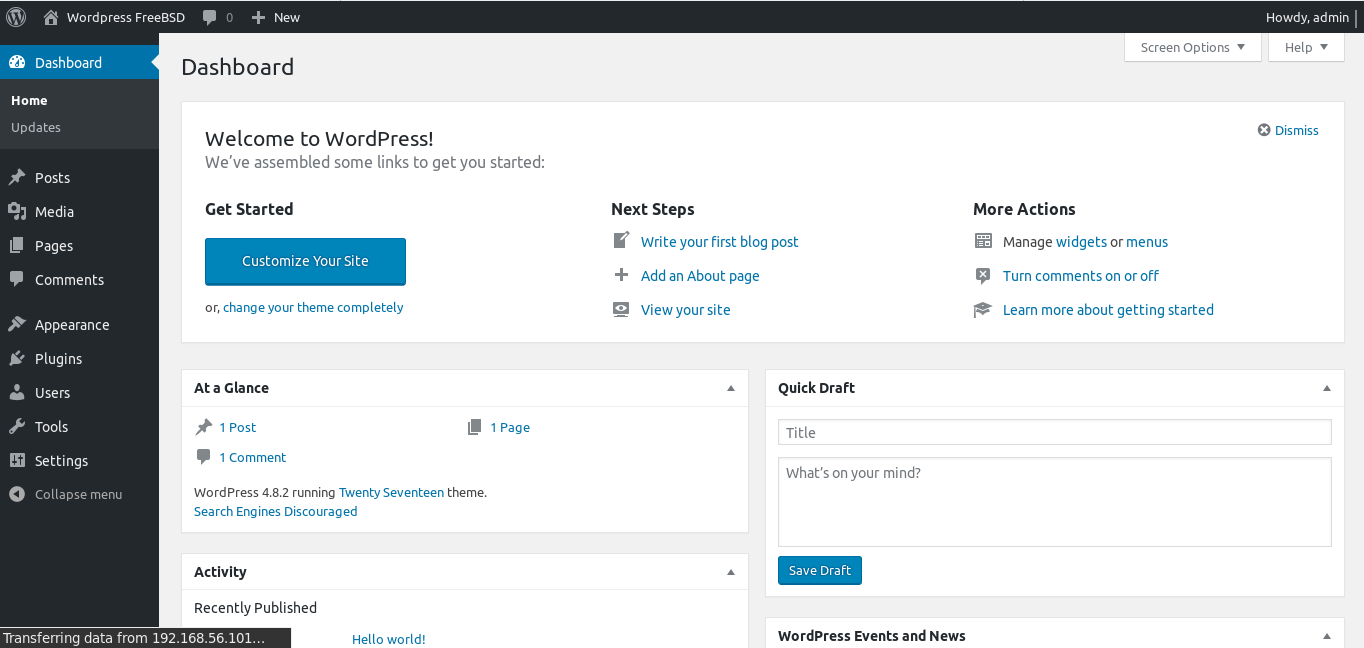Image resolution: width=1364 pixels, height=648 pixels.
Task: Open the Hello world! post link
Action: 389,639
